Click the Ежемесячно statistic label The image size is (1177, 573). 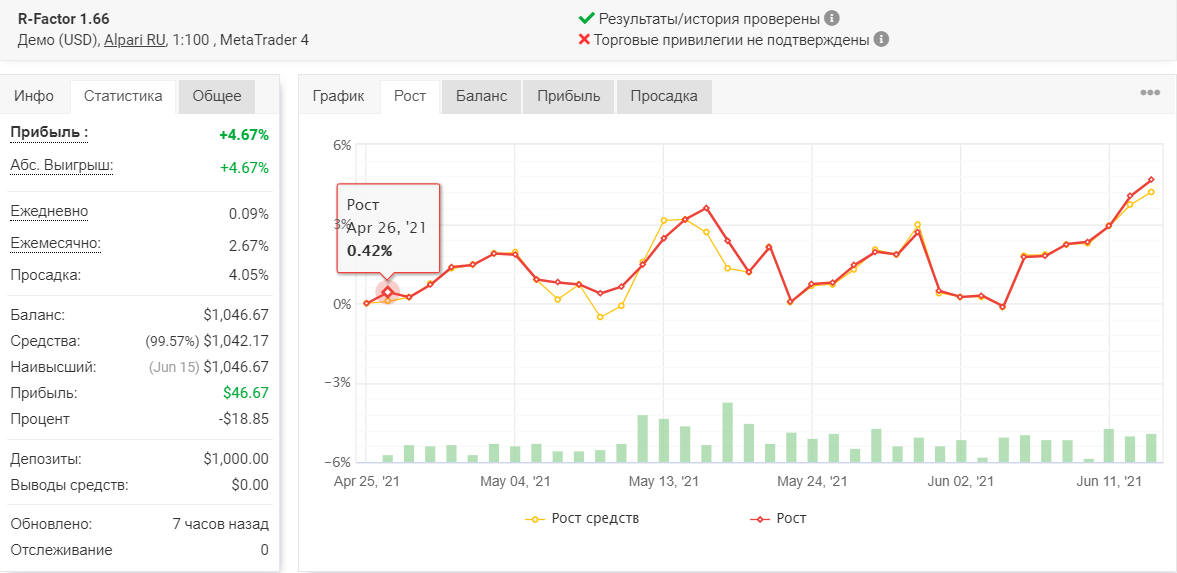[56, 244]
